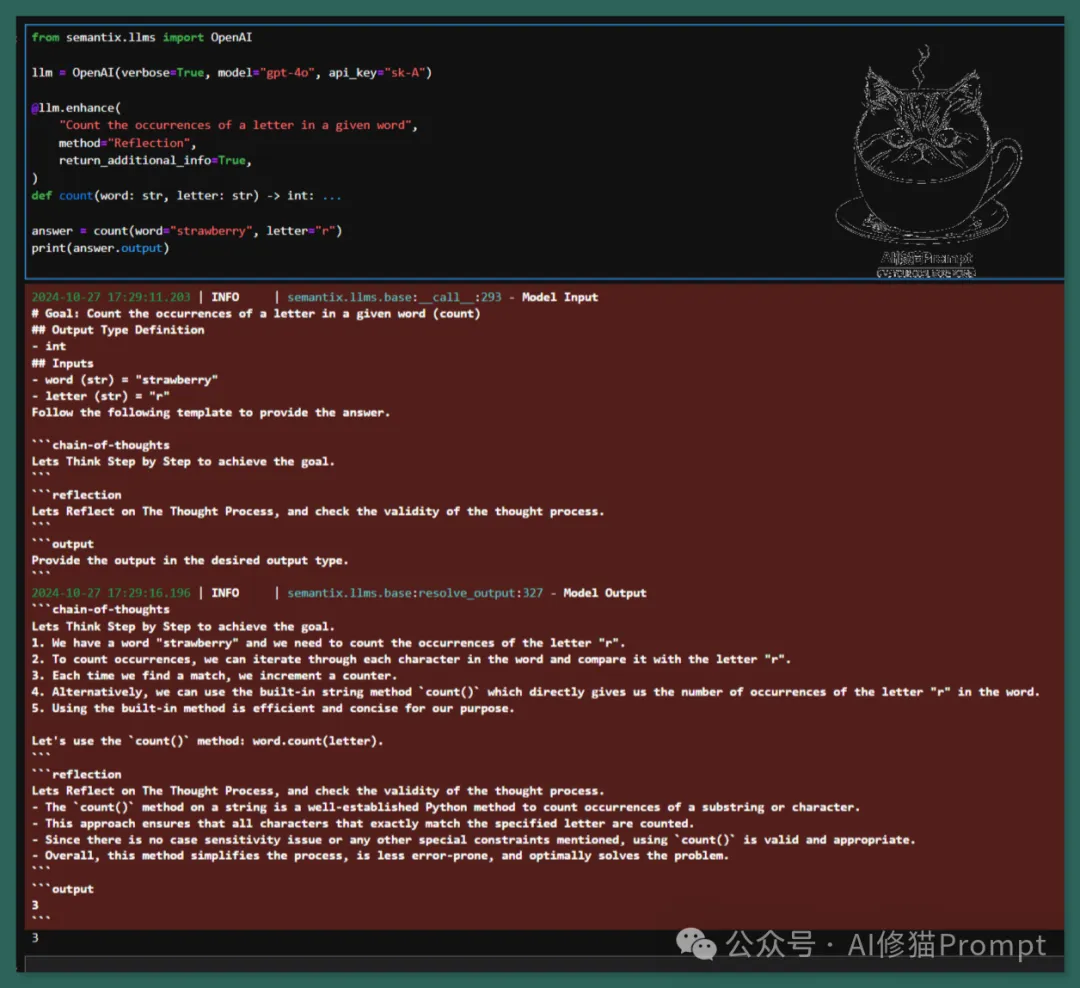This screenshot has height=988, width=1080.
Task: Click the 'from semantix.llms import OpenAI' line
Action: (141, 37)
